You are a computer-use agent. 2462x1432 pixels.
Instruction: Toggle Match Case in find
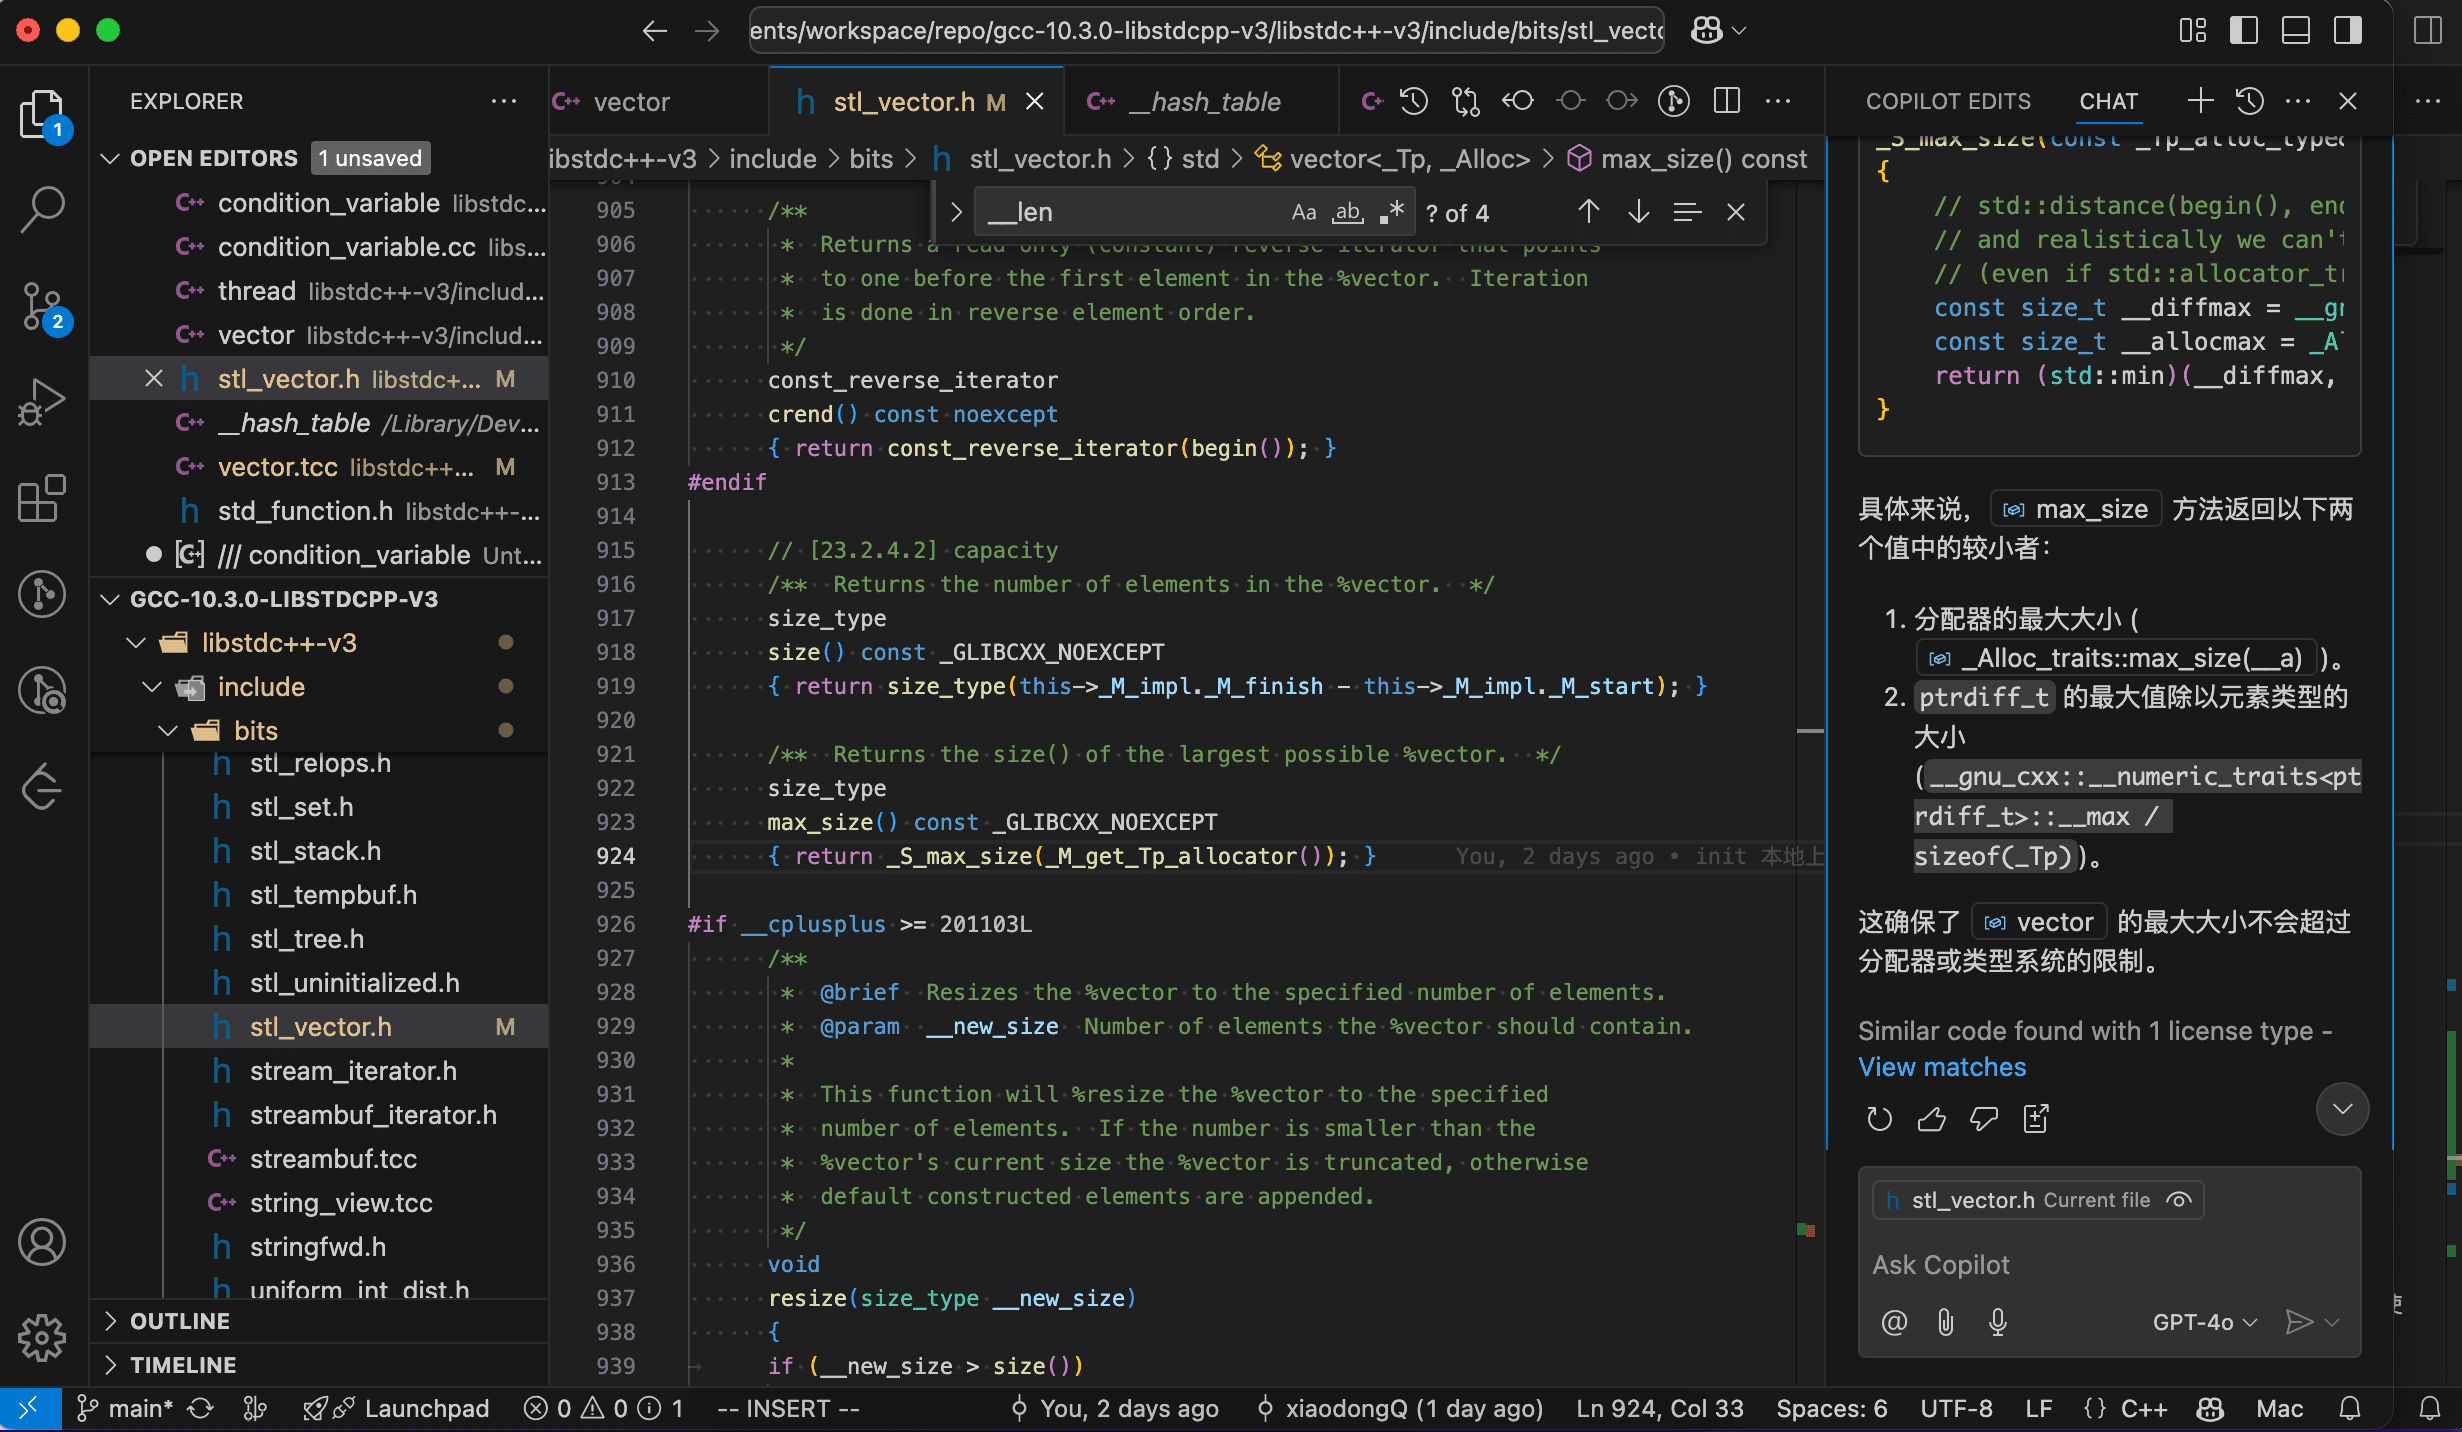1304,212
